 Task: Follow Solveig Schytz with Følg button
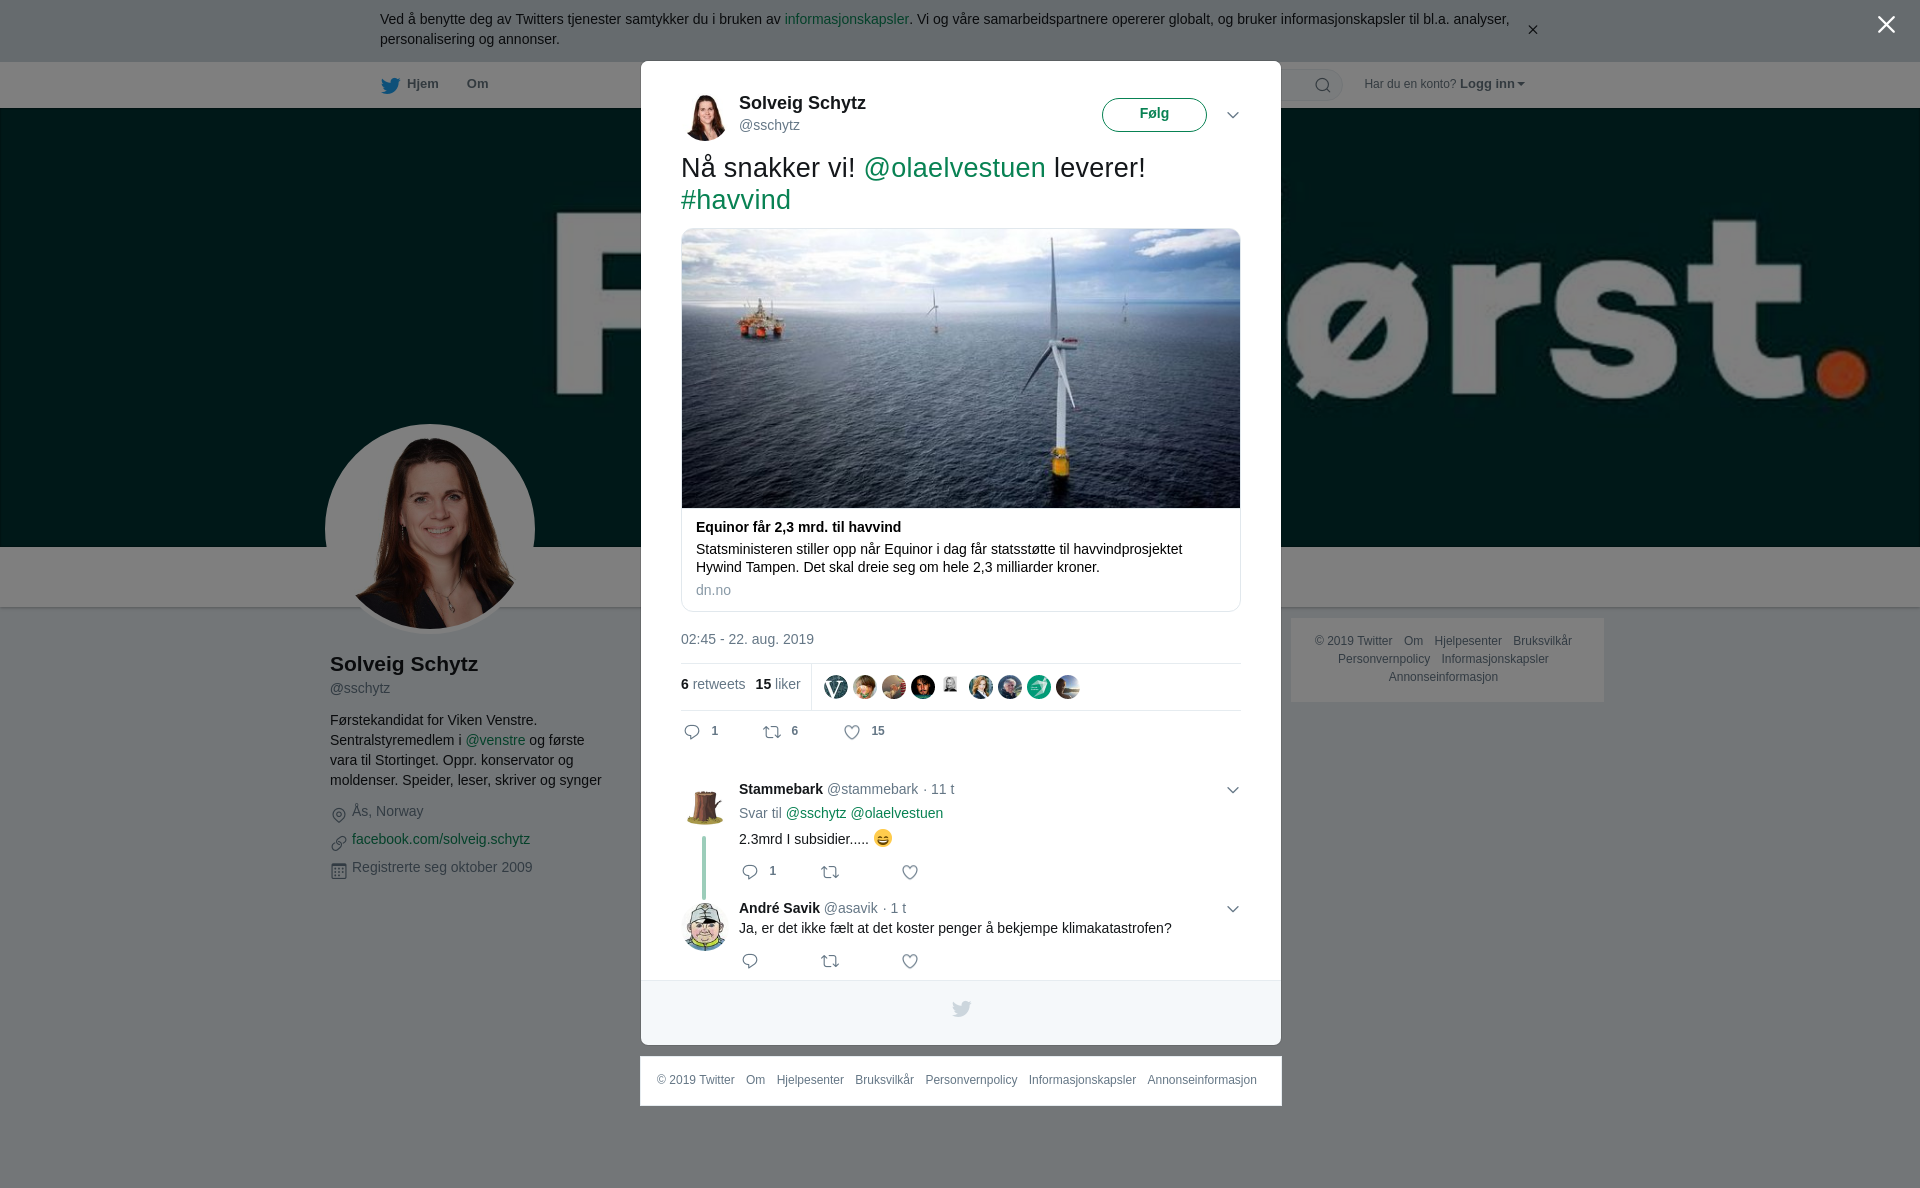1154,115
